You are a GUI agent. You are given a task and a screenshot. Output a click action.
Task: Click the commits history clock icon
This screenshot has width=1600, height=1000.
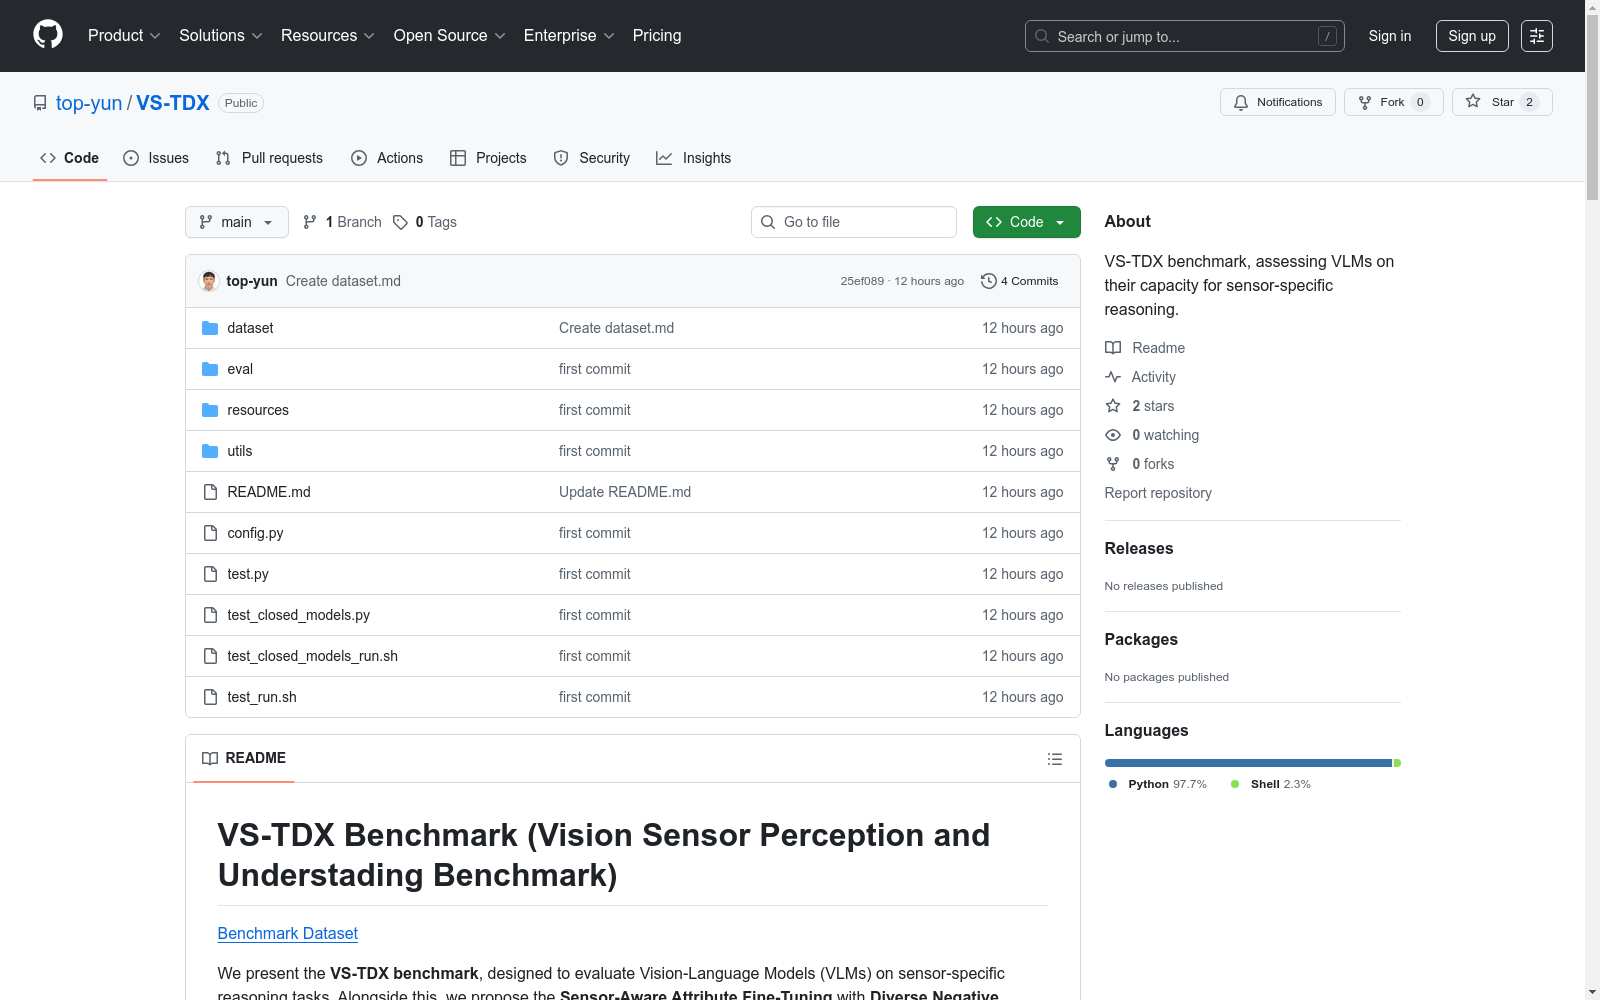(989, 281)
